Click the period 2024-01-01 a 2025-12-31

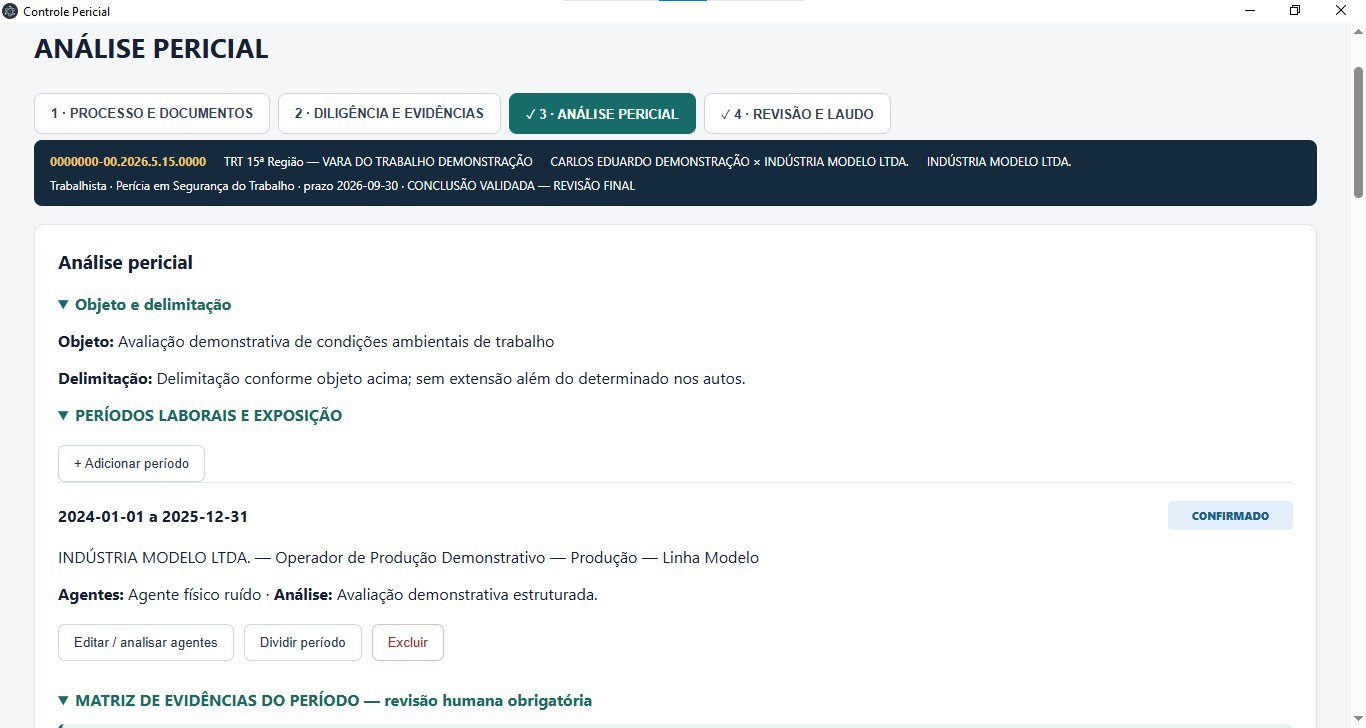(x=153, y=517)
